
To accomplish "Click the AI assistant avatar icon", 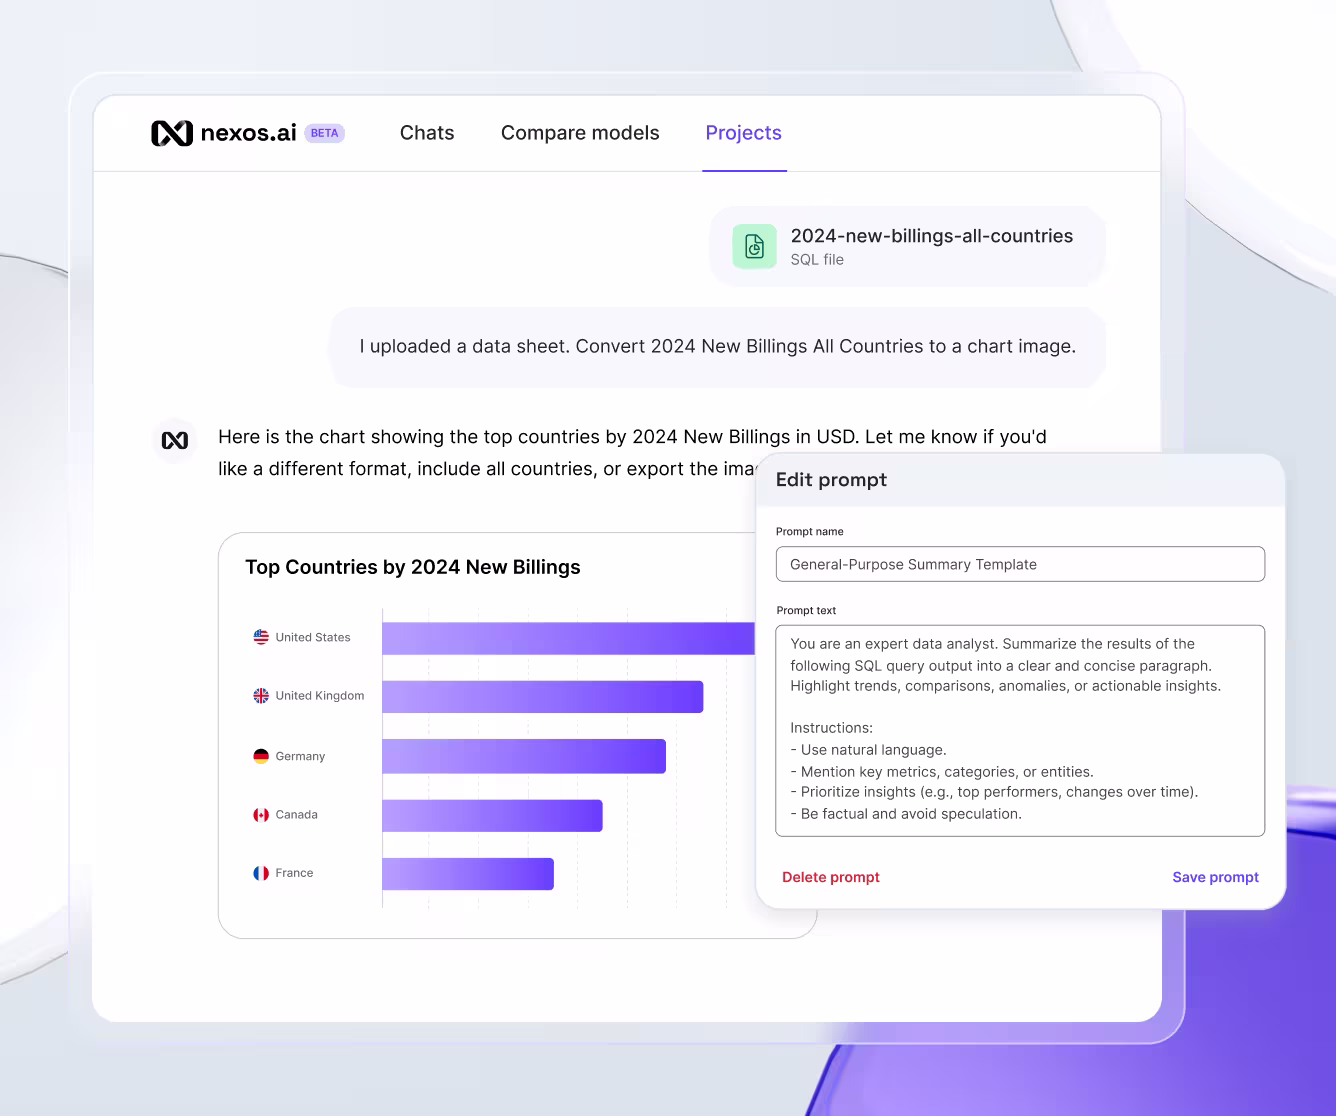I will [x=175, y=440].
